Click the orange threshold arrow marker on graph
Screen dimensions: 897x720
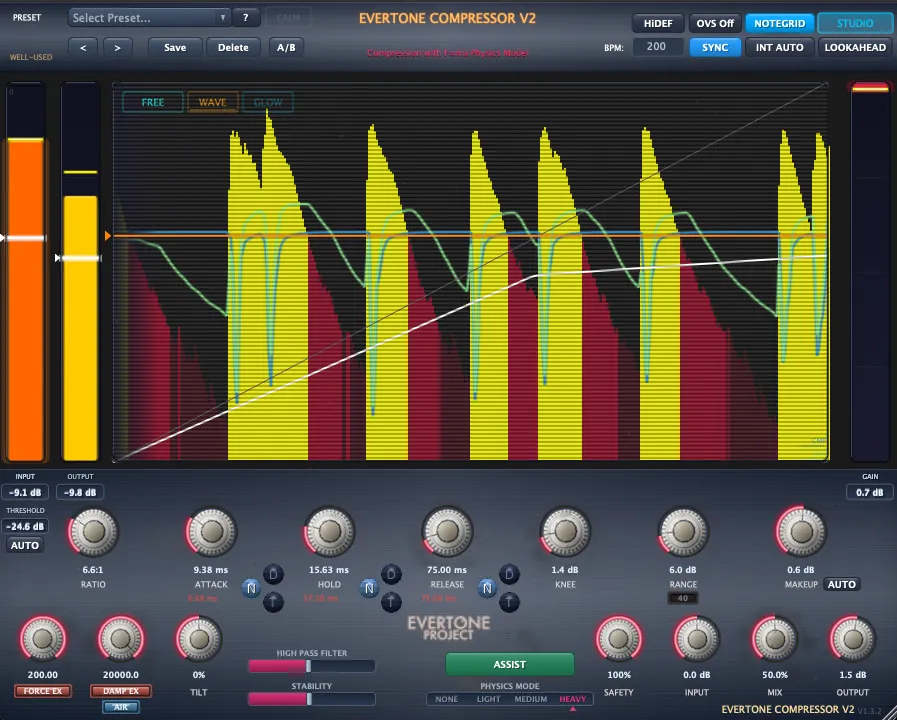point(108,236)
